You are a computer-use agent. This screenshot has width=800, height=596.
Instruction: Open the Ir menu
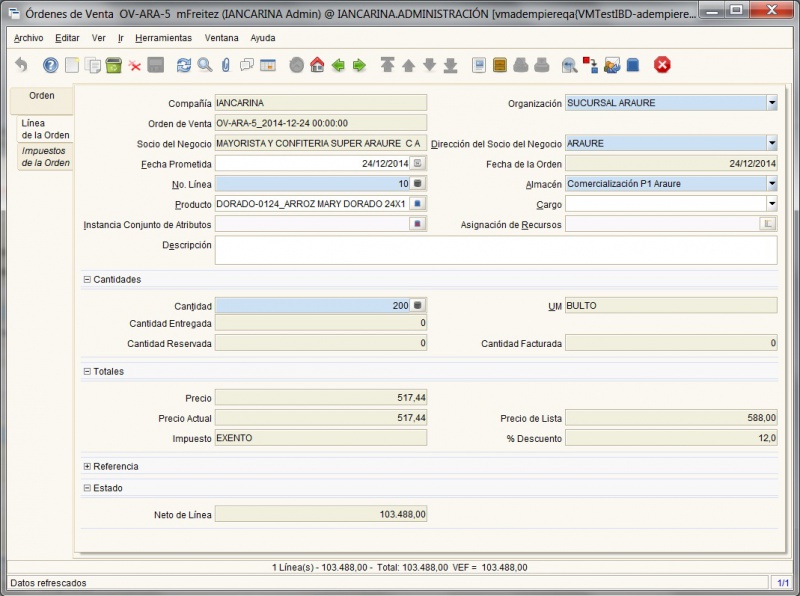click(121, 38)
